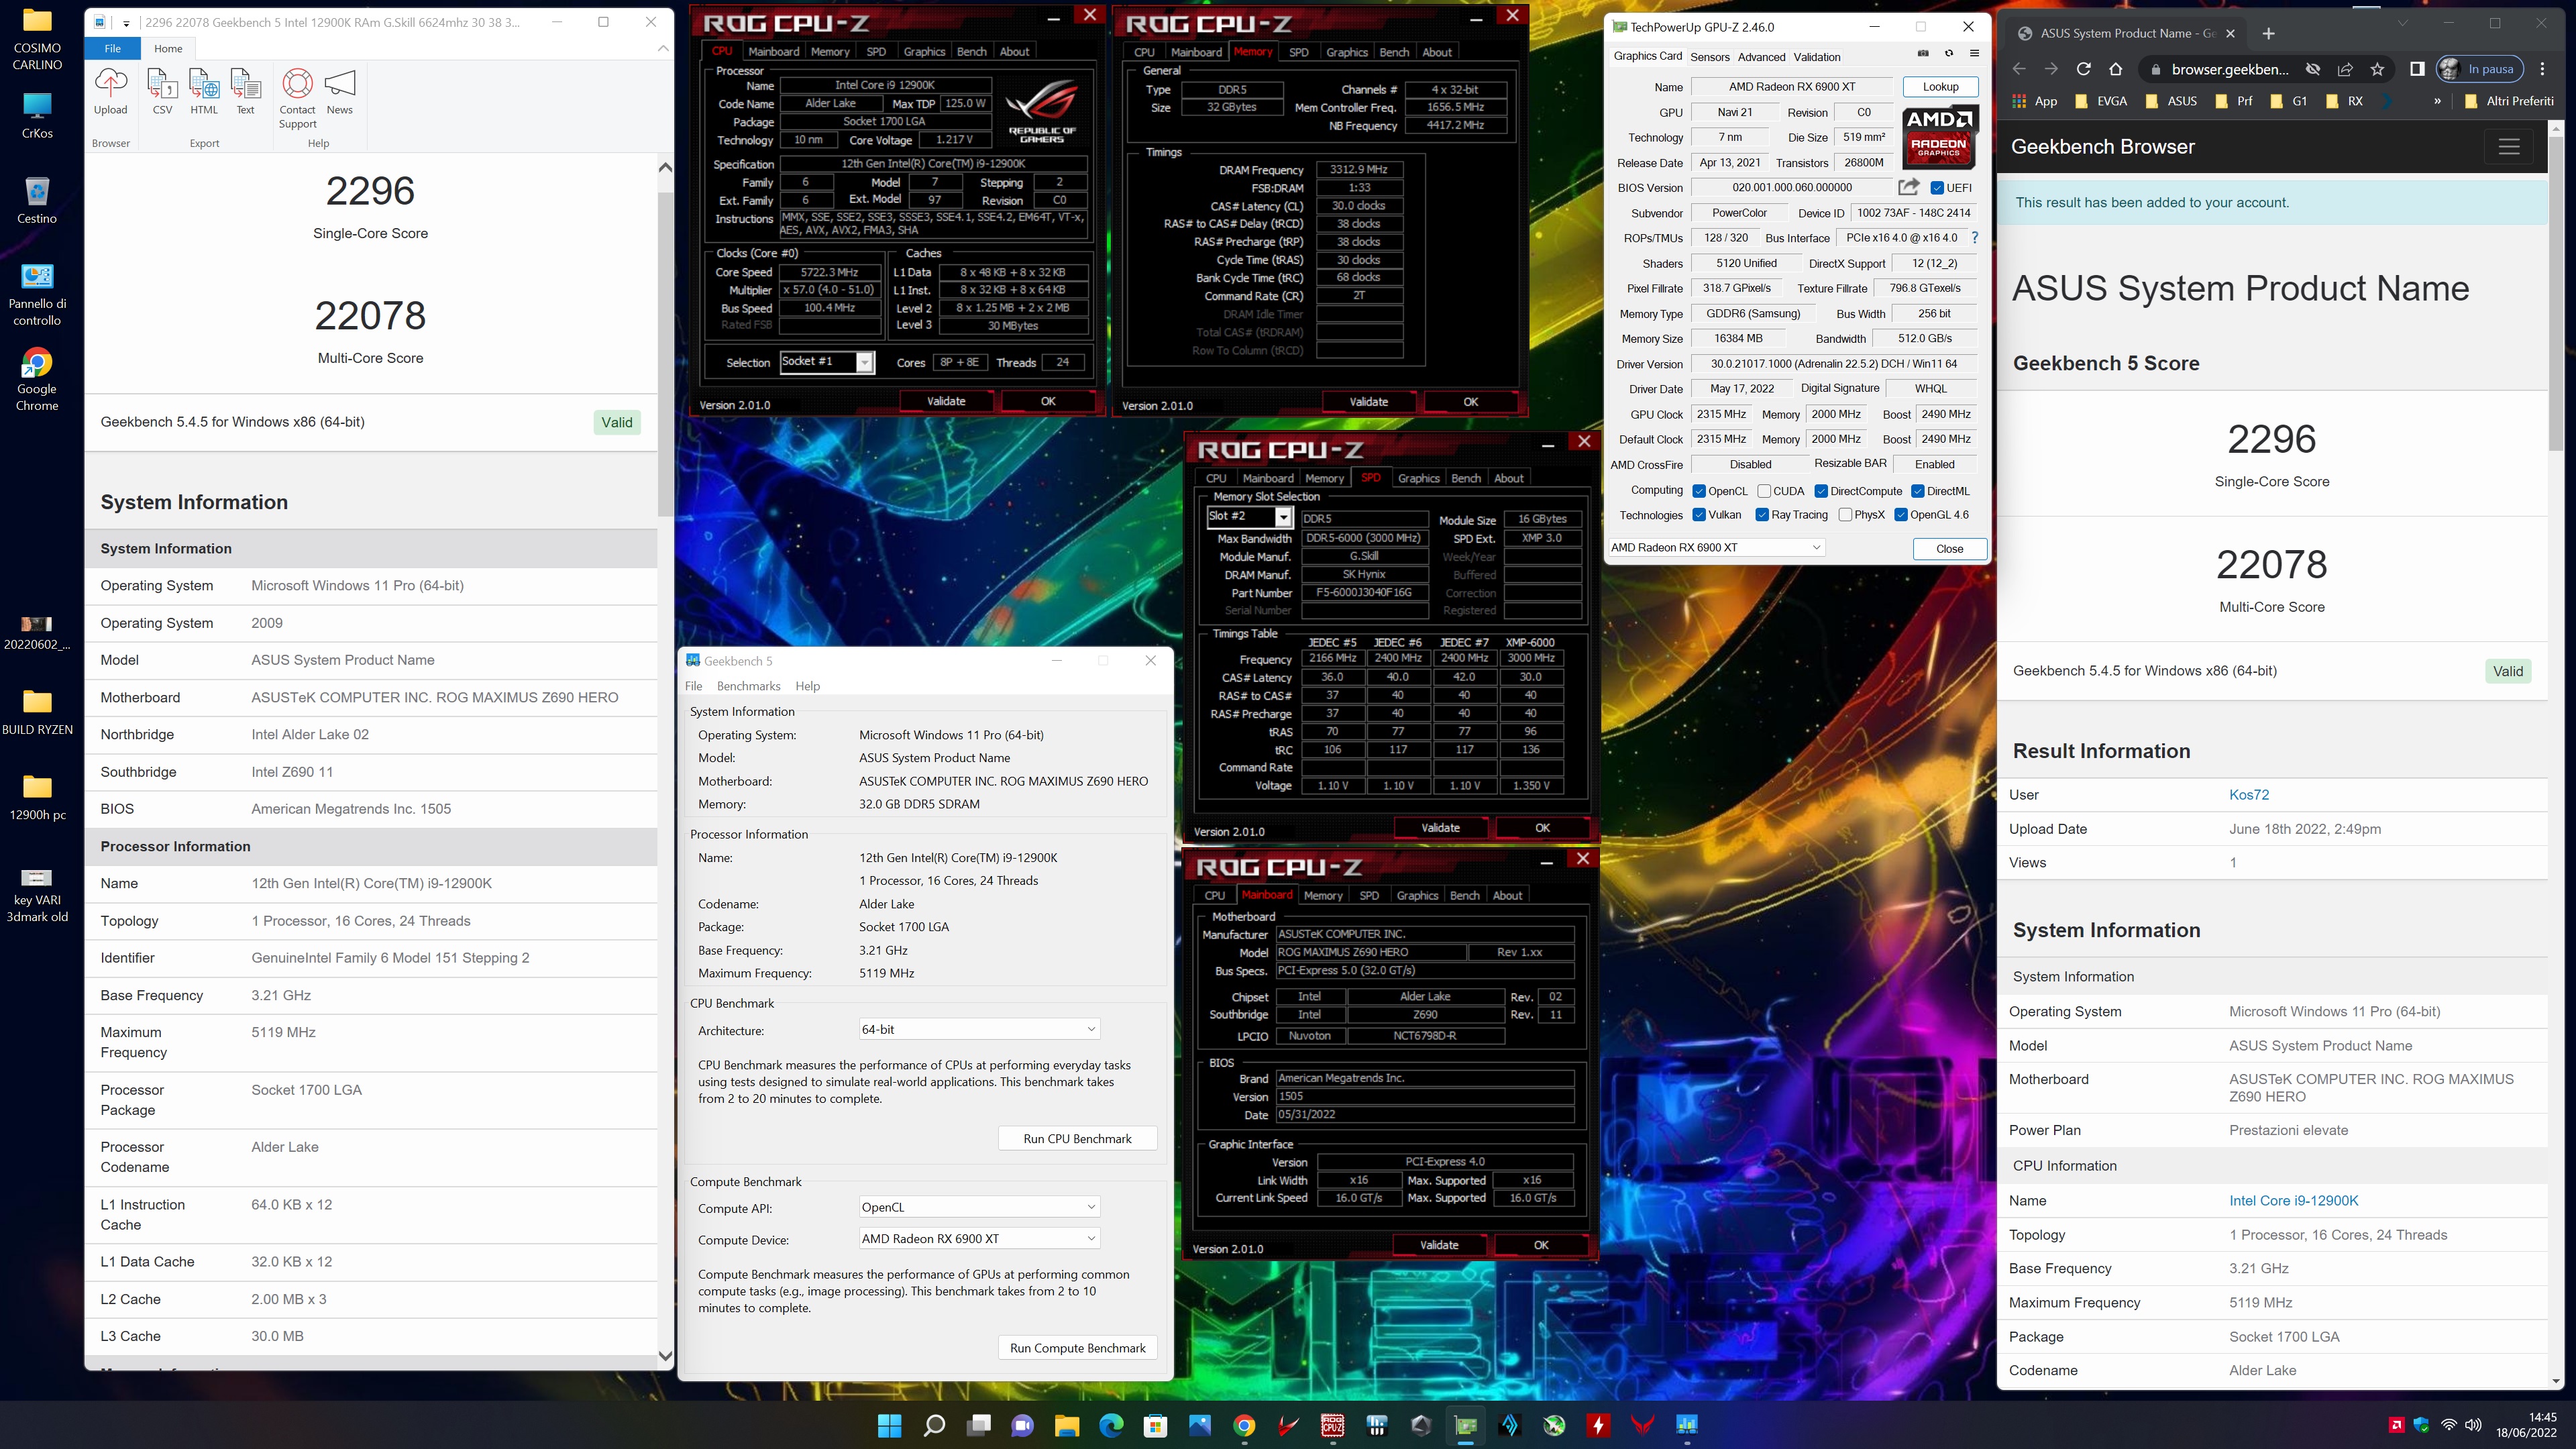Viewport: 2576px width, 1449px height.
Task: Click the Close button in GPU-Z
Action: (x=1949, y=548)
